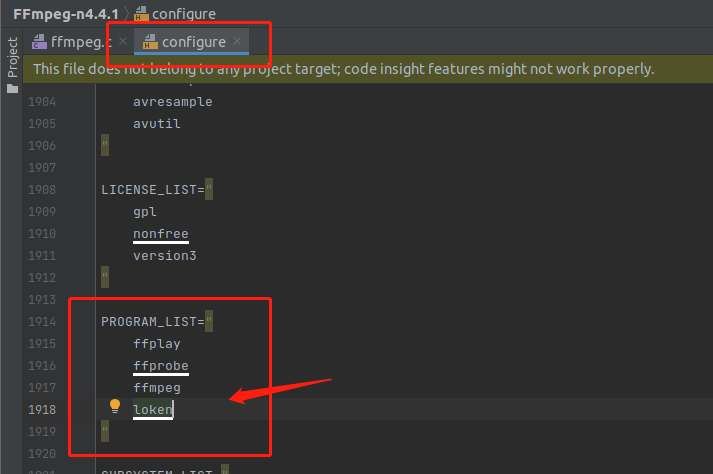
Task: Click the underlined ffprobe text
Action: (160, 365)
